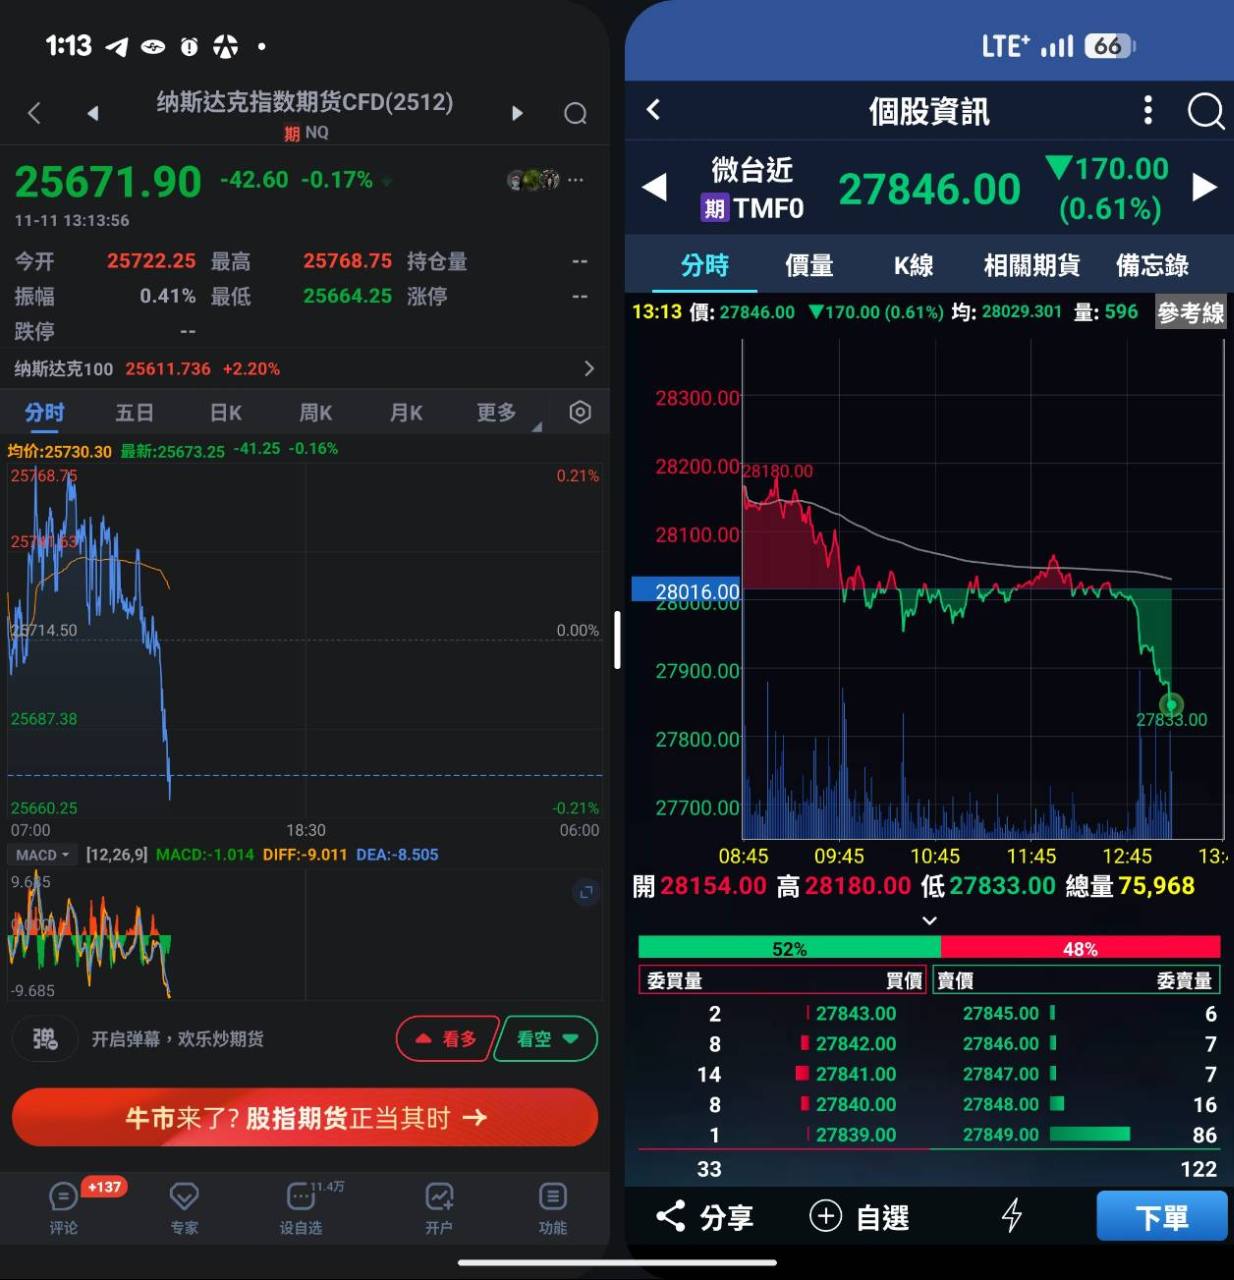Add 微台近 to watchlist with plus icon

(x=826, y=1216)
